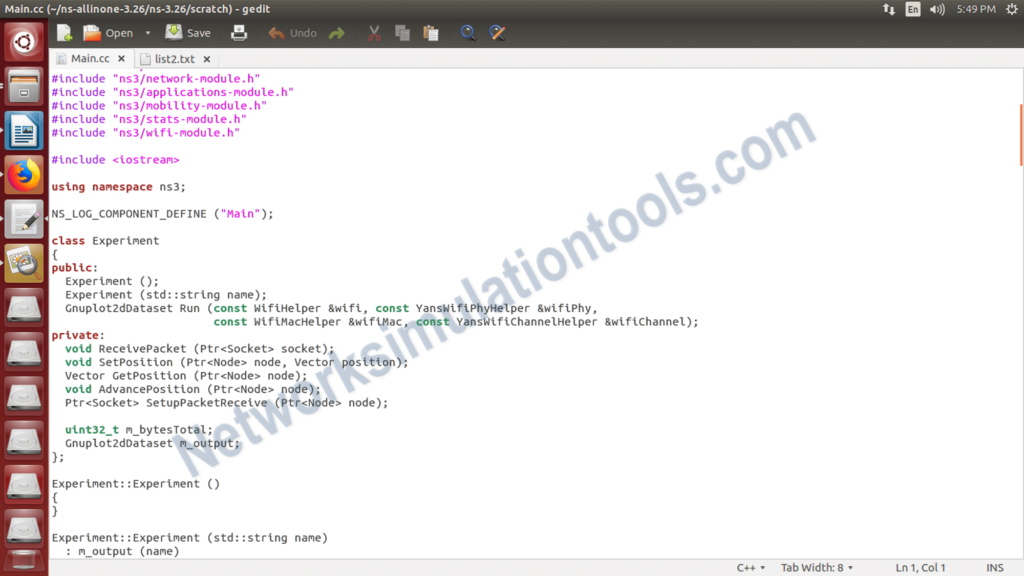The height and width of the screenshot is (576, 1024).
Task: Switch to the list2.txt tab
Action: [x=172, y=58]
